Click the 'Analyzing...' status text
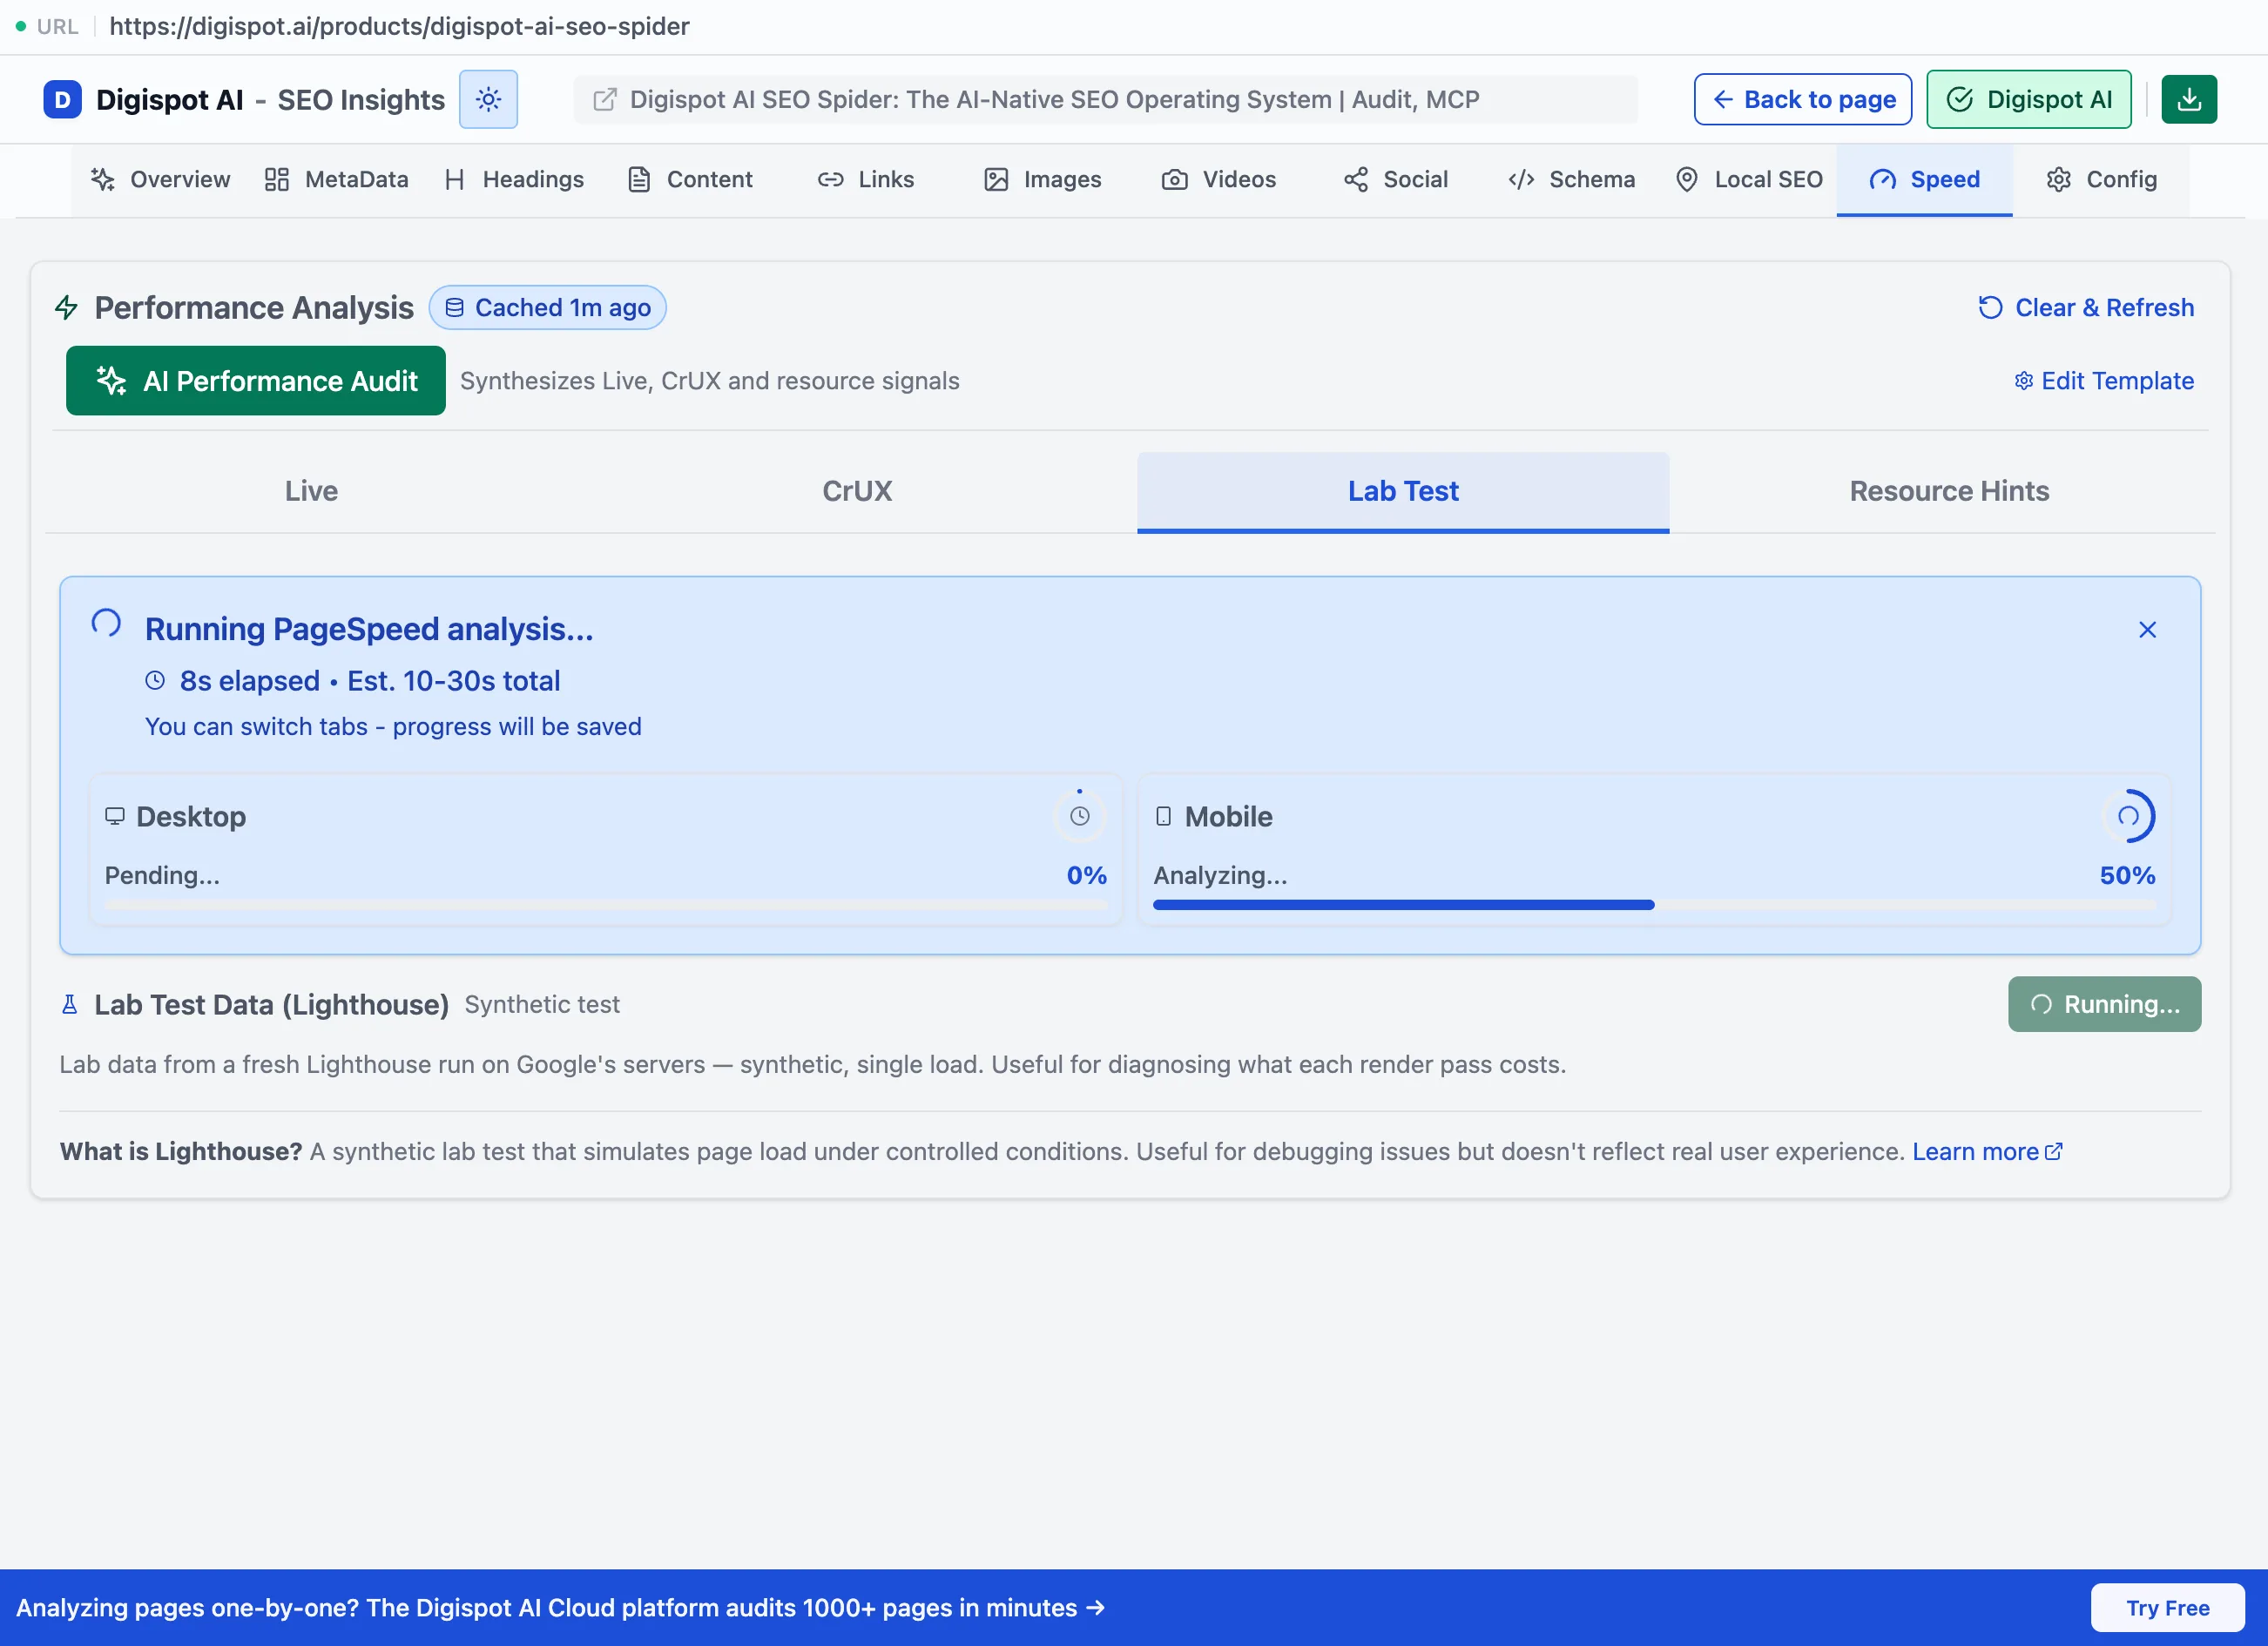Screen dimensions: 2268x1646 click(x=1221, y=876)
